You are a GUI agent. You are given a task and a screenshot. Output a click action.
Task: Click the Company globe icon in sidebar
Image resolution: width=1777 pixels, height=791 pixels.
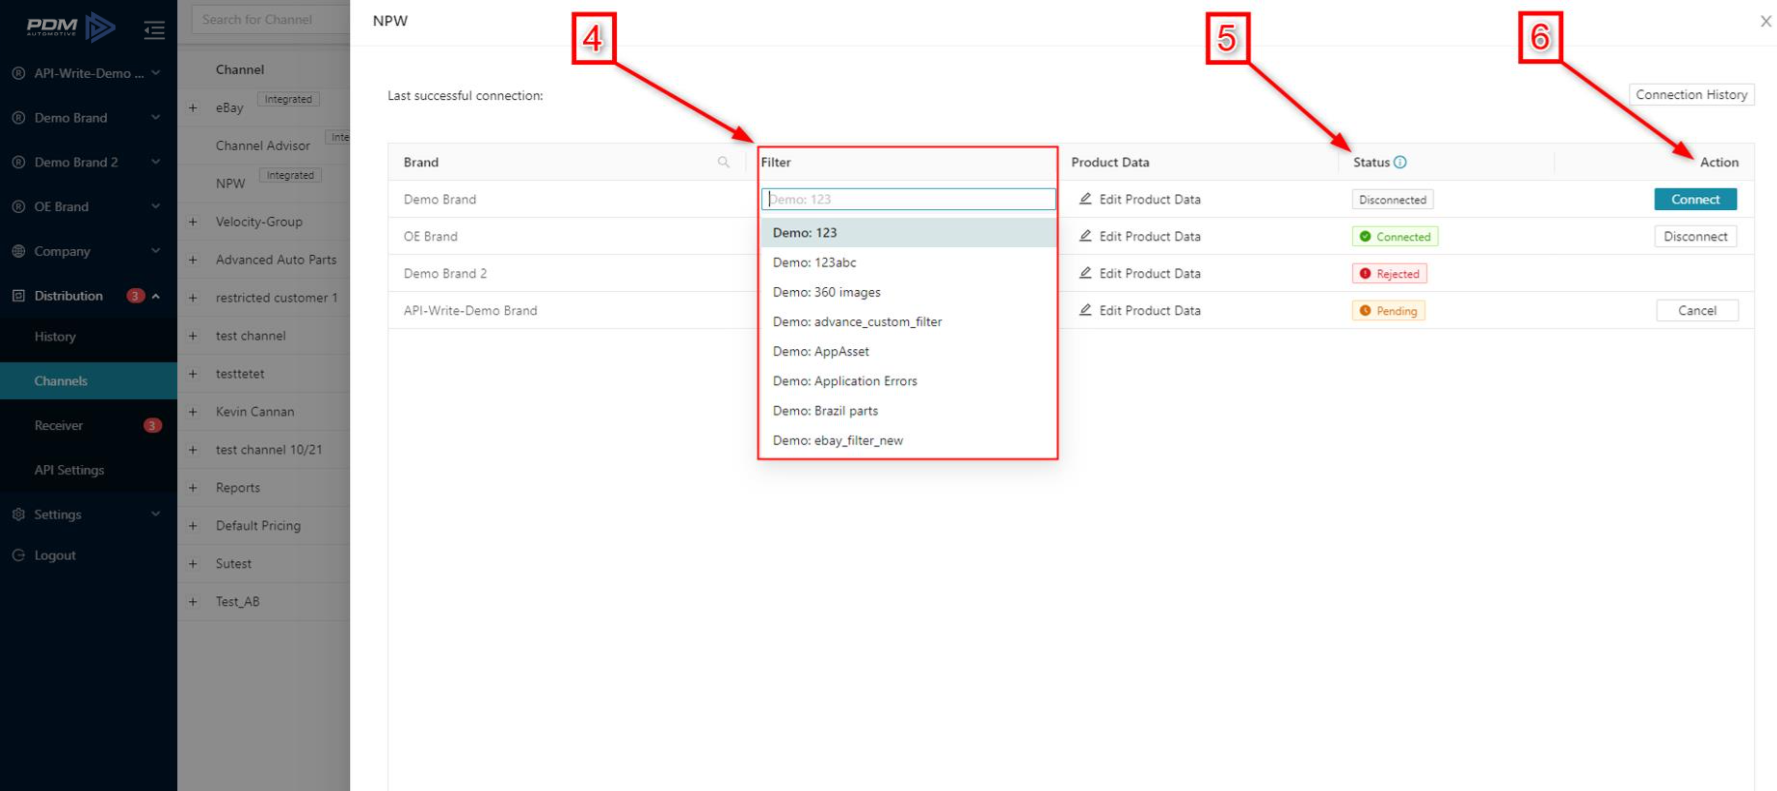(x=18, y=251)
